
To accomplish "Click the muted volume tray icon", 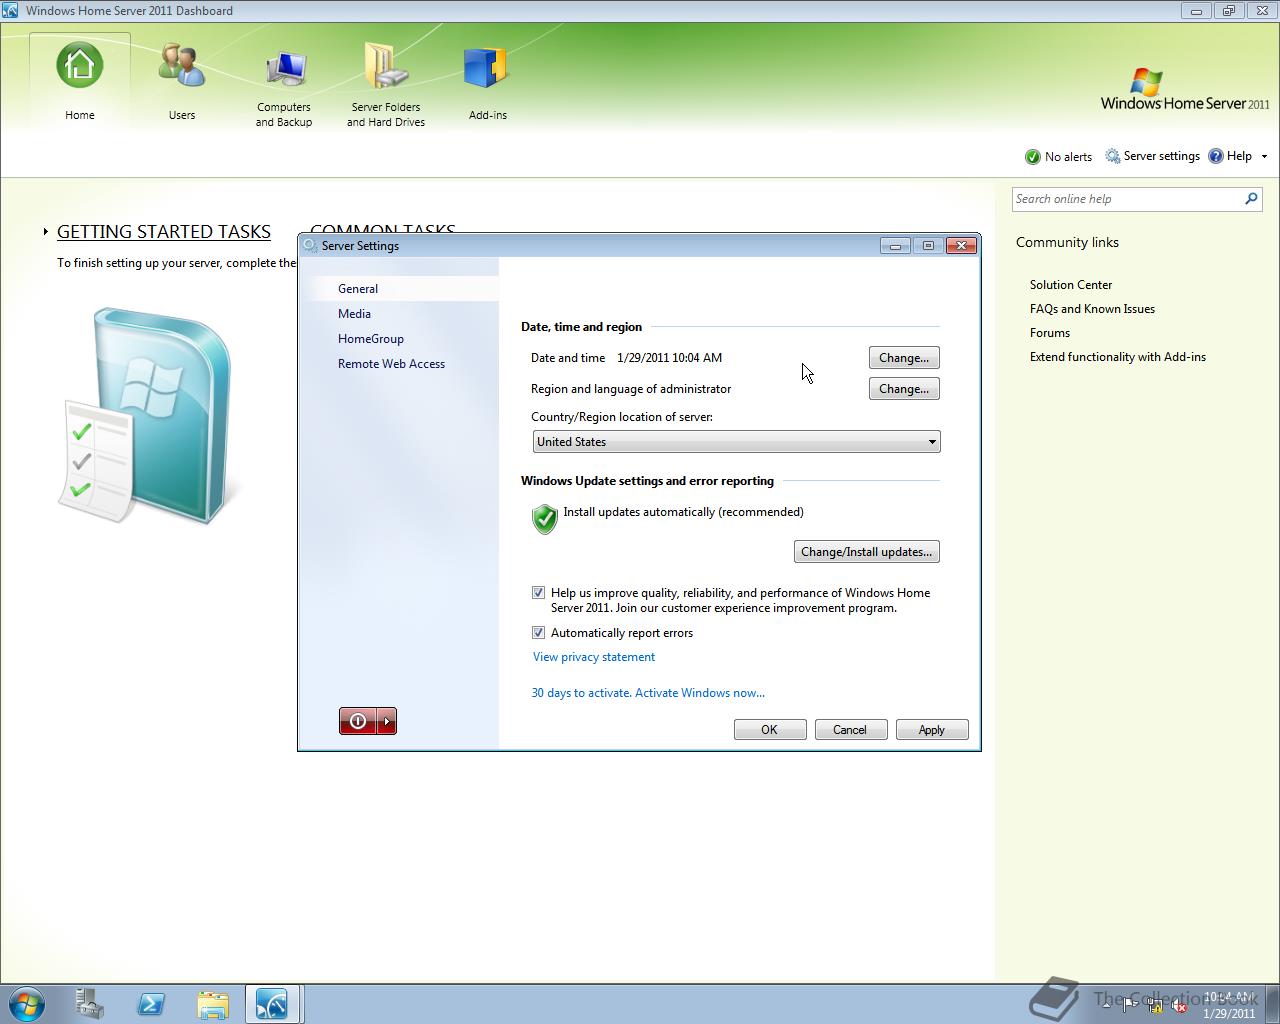I will tap(1180, 1006).
